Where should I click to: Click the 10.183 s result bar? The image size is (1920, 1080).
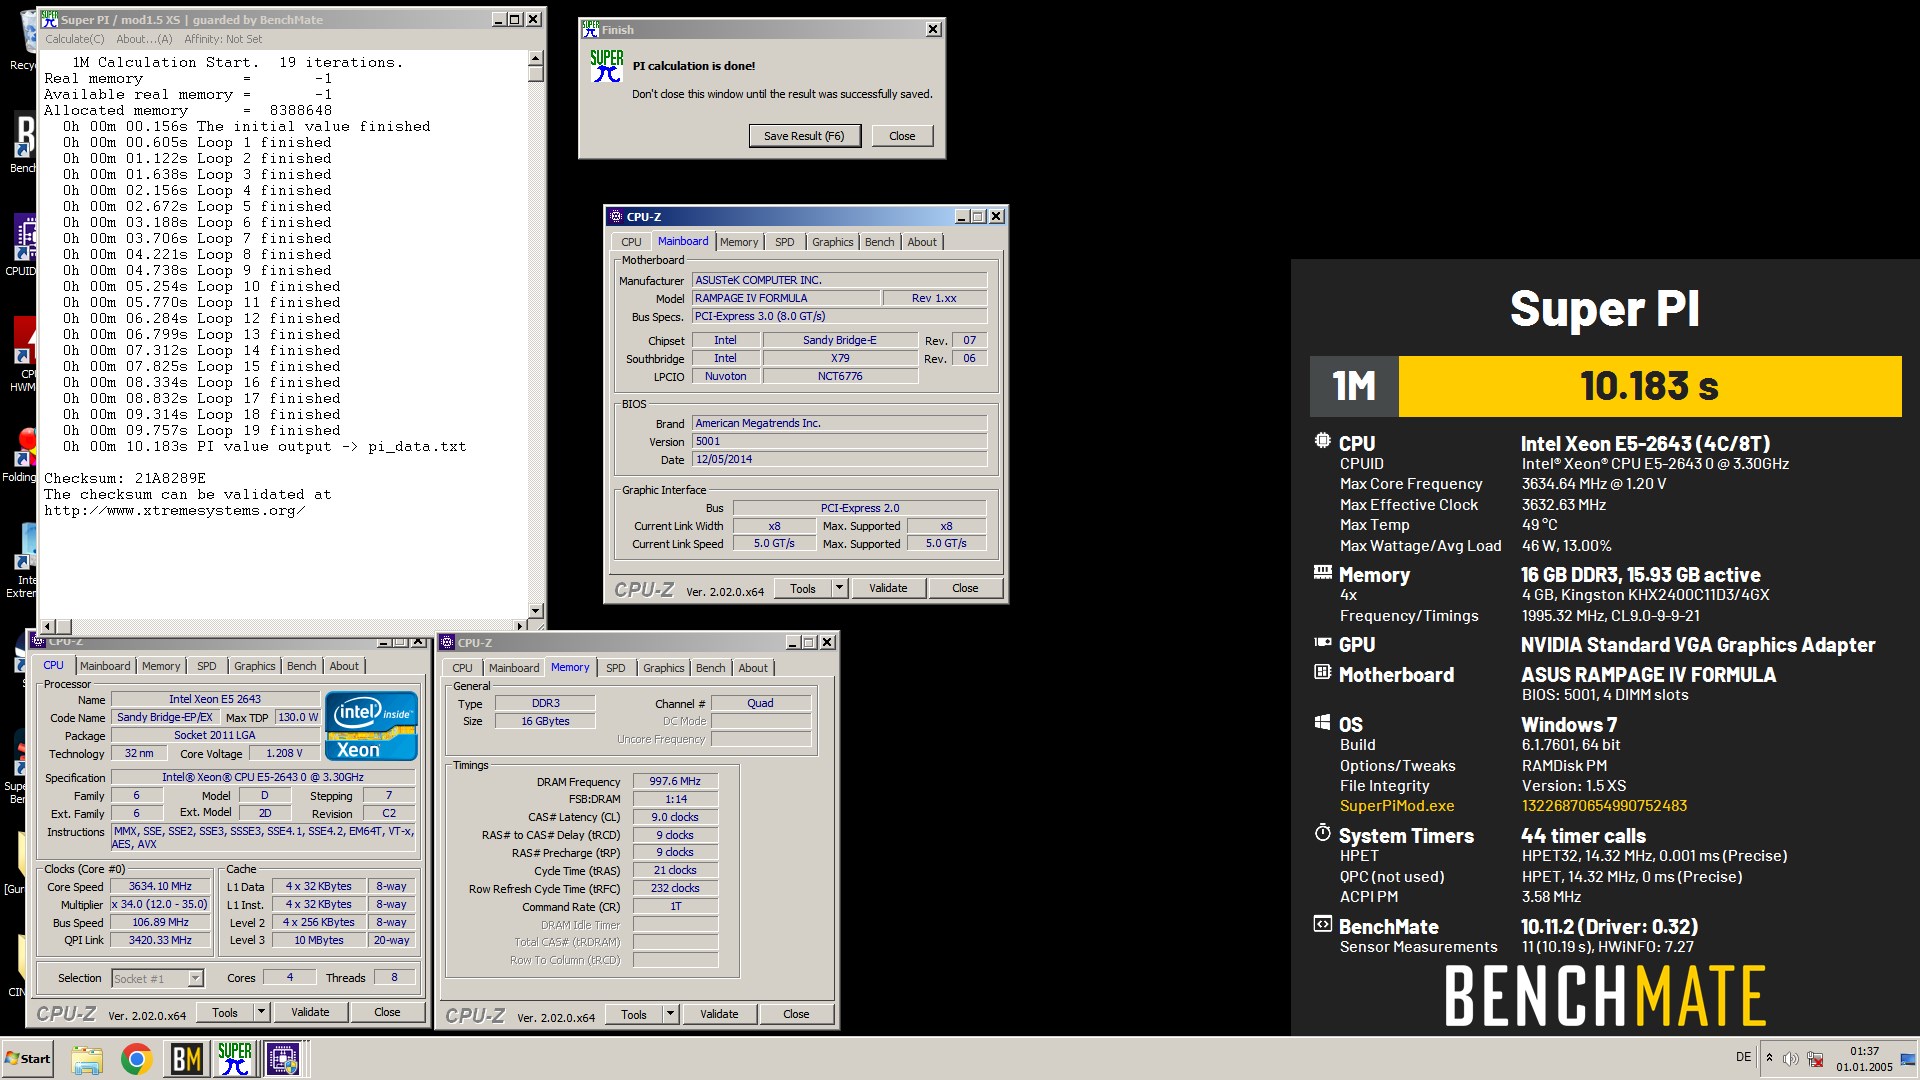[1649, 386]
